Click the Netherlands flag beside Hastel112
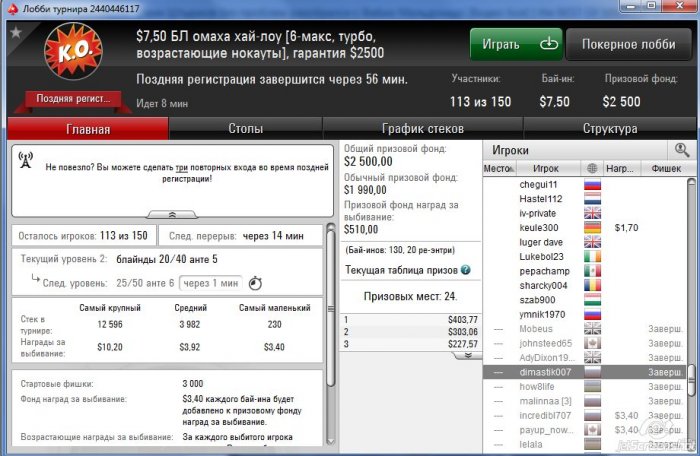700x456 pixels. coord(592,199)
